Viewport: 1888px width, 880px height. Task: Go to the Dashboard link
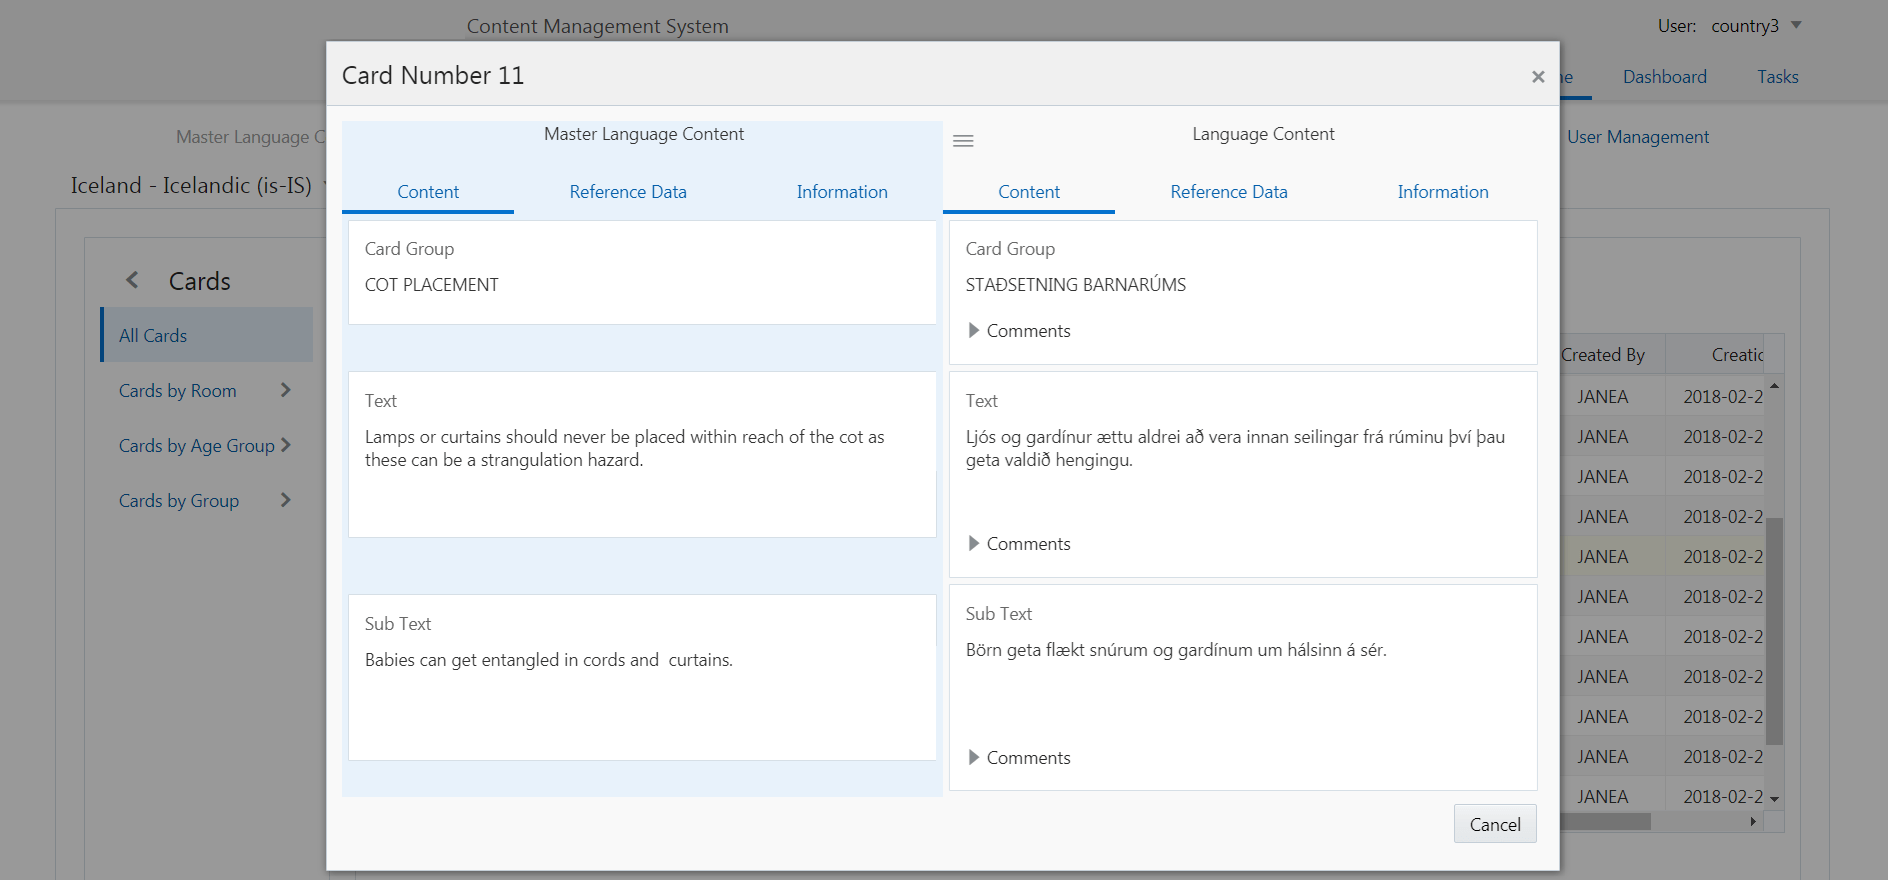click(1664, 77)
